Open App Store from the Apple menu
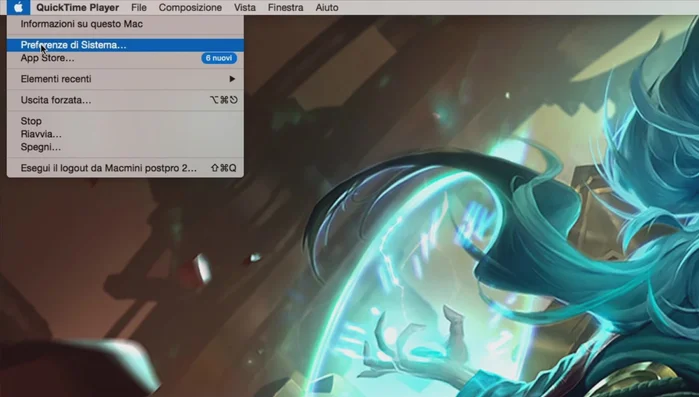 pos(125,58)
